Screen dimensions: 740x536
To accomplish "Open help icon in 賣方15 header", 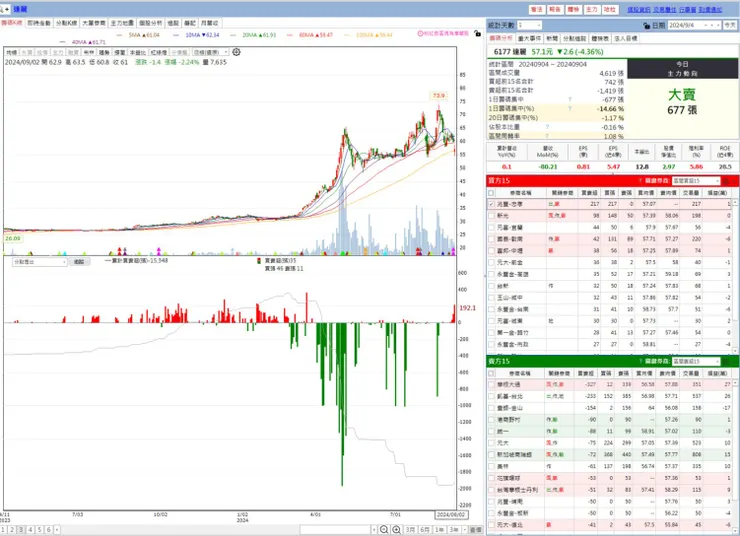I will [x=640, y=361].
